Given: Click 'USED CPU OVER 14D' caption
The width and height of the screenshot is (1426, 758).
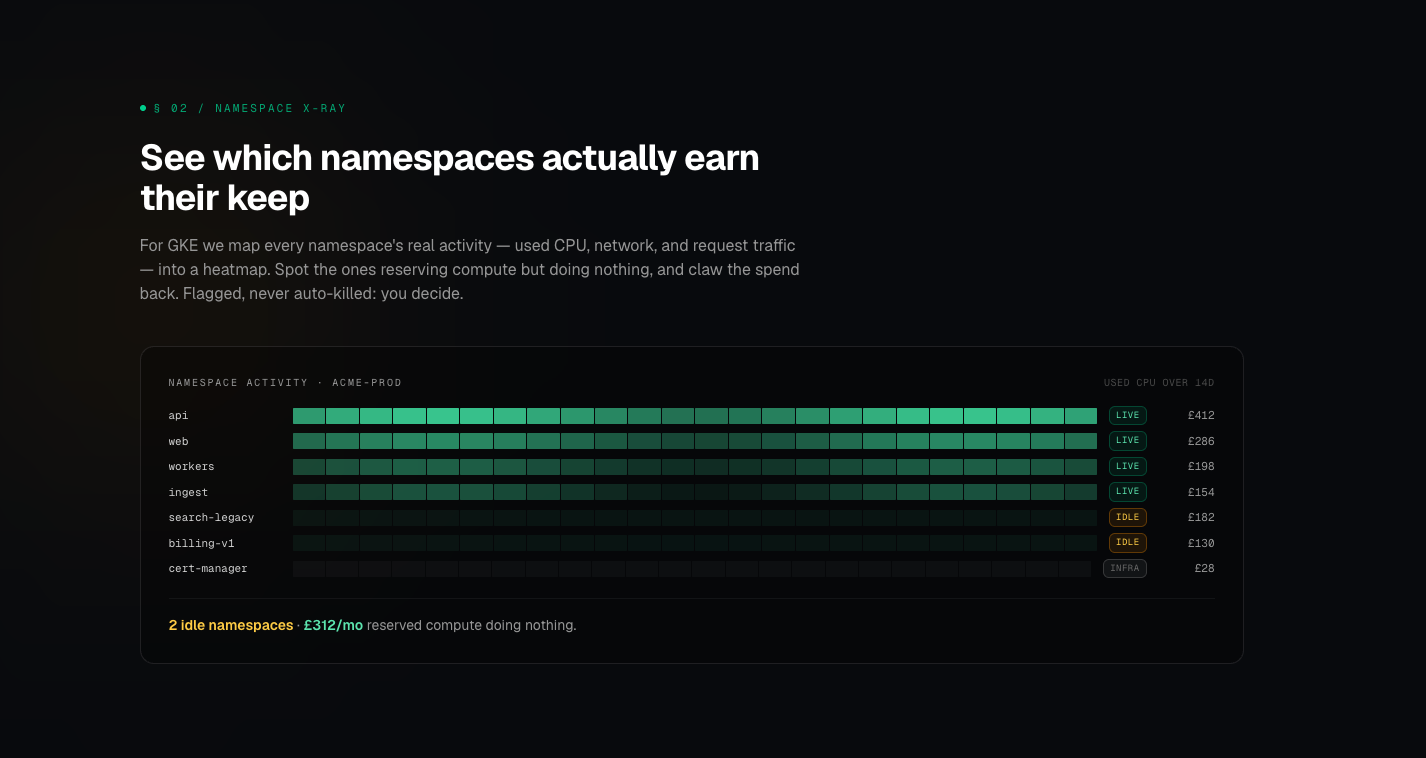Looking at the screenshot, I should click(x=1159, y=383).
